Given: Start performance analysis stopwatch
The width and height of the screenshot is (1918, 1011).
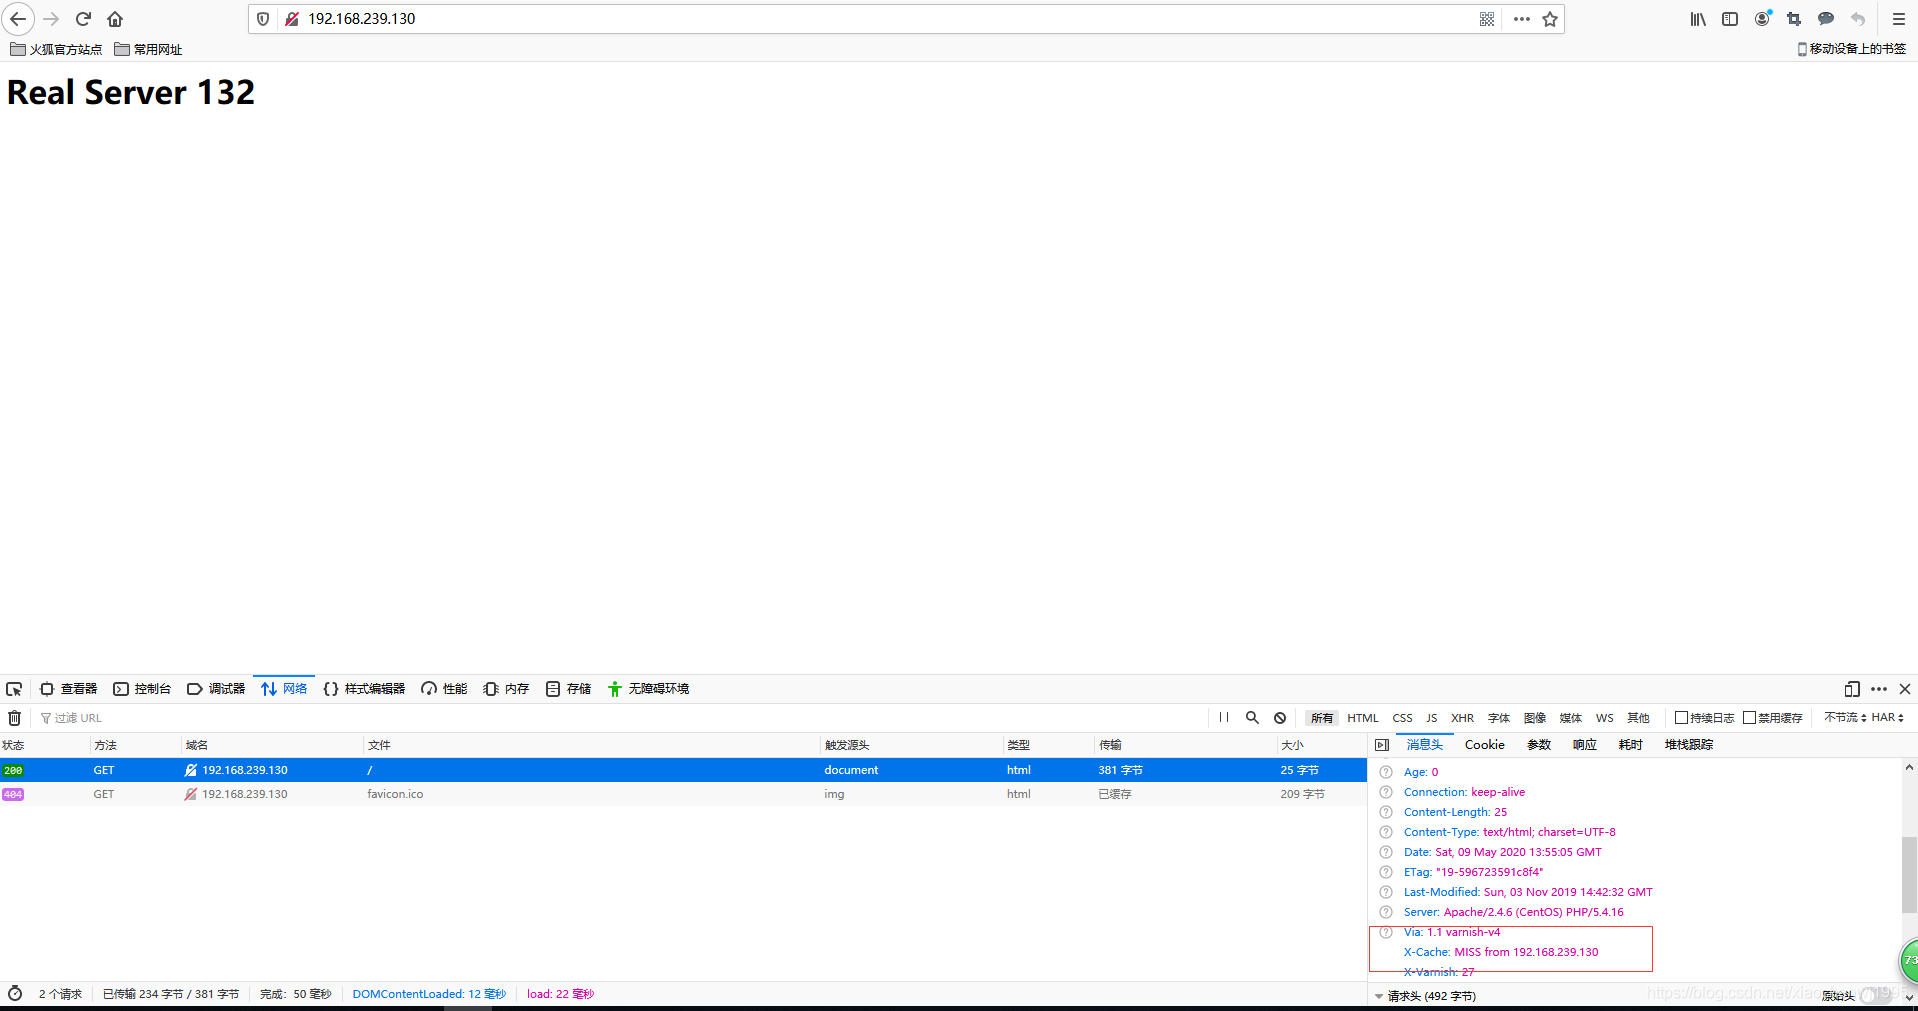Looking at the screenshot, I should click(15, 993).
